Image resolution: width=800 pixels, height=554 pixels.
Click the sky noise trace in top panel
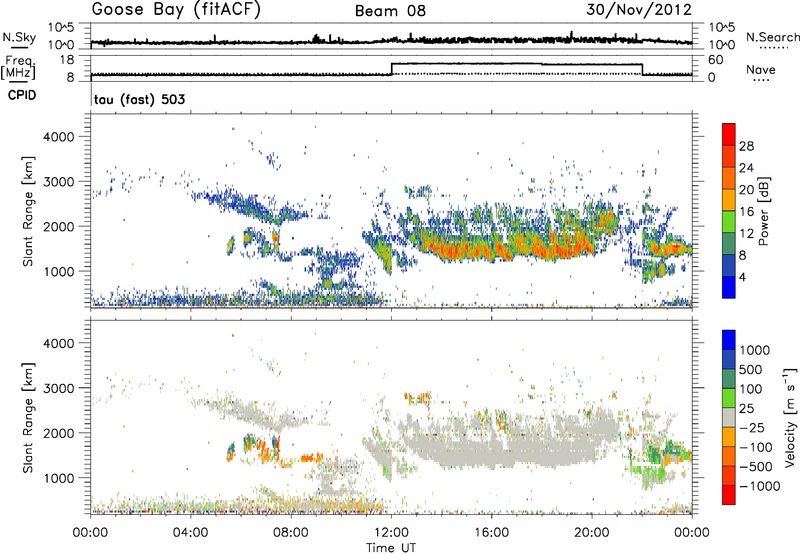391,41
